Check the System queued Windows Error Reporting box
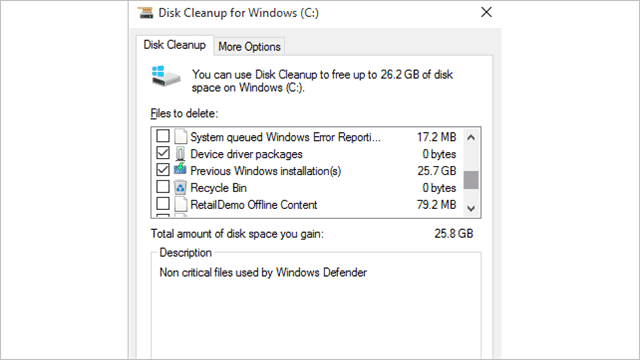The image size is (640, 360). (x=163, y=136)
